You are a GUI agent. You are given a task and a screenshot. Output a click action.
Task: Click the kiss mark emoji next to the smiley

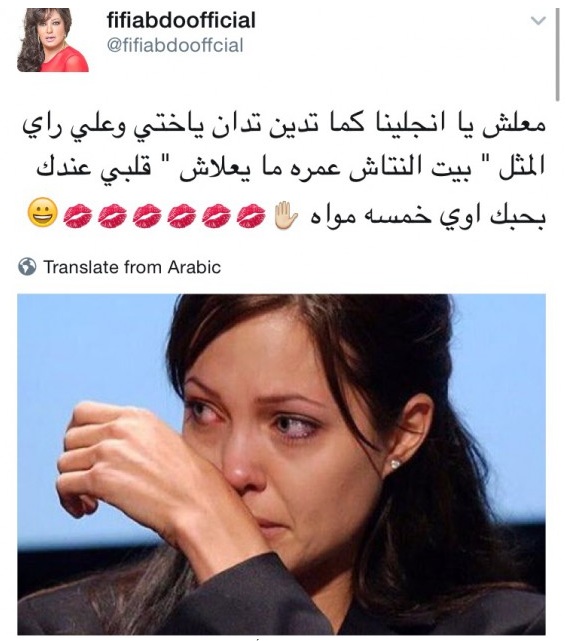[x=78, y=215]
